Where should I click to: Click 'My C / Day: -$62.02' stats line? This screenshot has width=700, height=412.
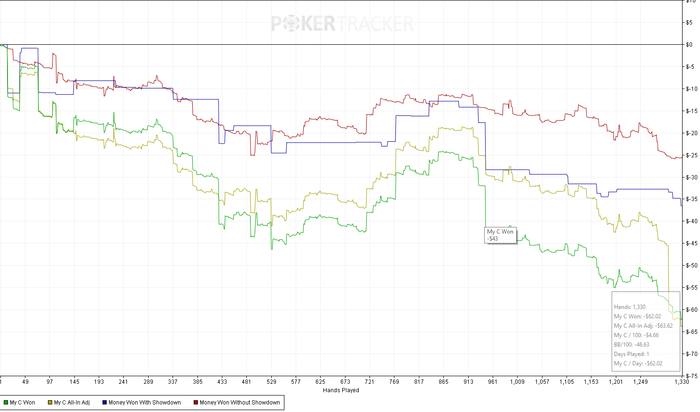point(638,363)
